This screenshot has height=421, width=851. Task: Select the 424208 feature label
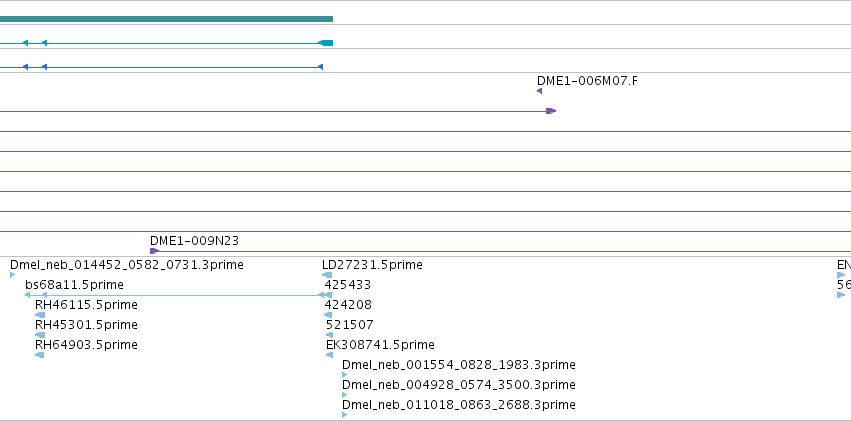tap(348, 305)
